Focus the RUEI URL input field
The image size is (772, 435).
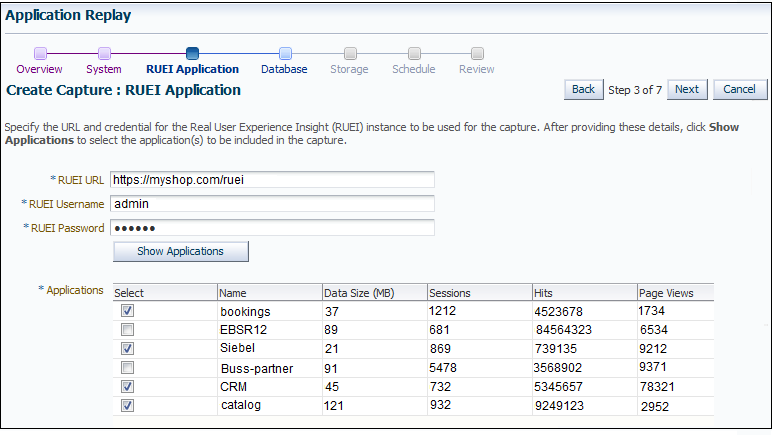click(x=272, y=180)
